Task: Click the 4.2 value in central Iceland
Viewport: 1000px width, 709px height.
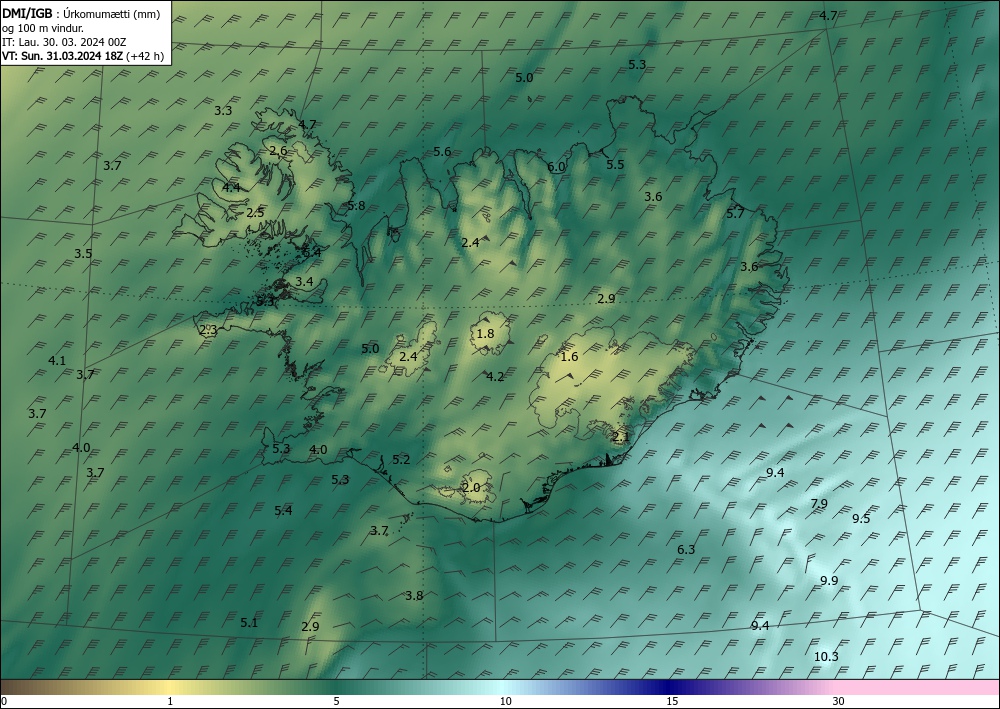Action: [x=495, y=377]
